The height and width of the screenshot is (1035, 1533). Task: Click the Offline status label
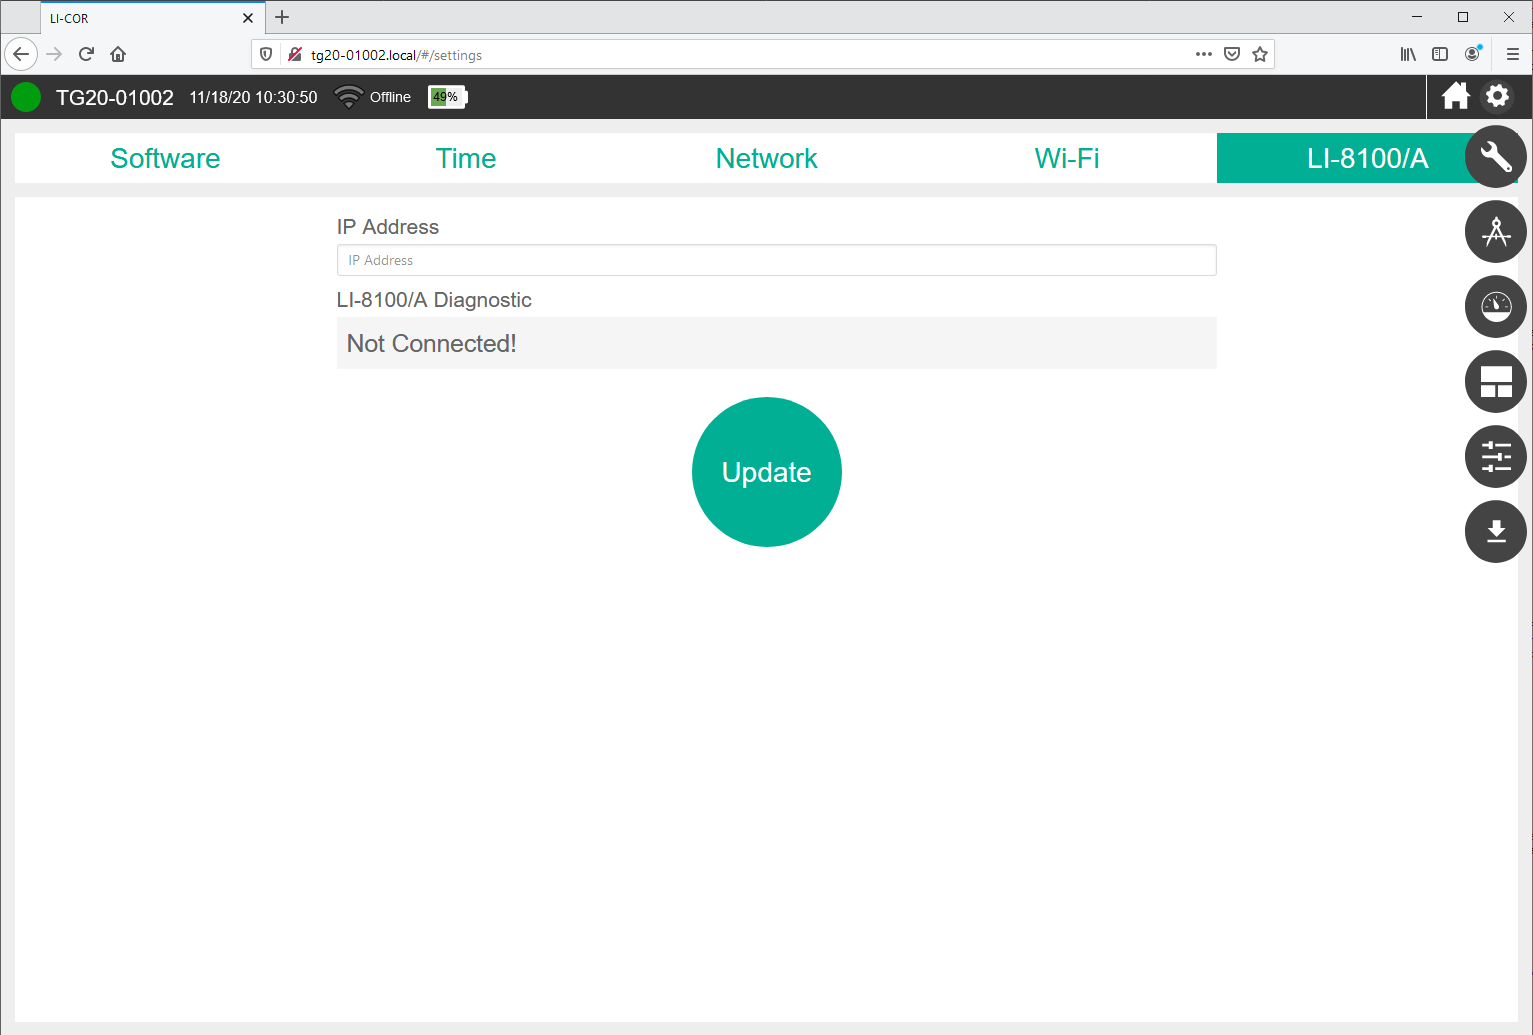pos(390,97)
